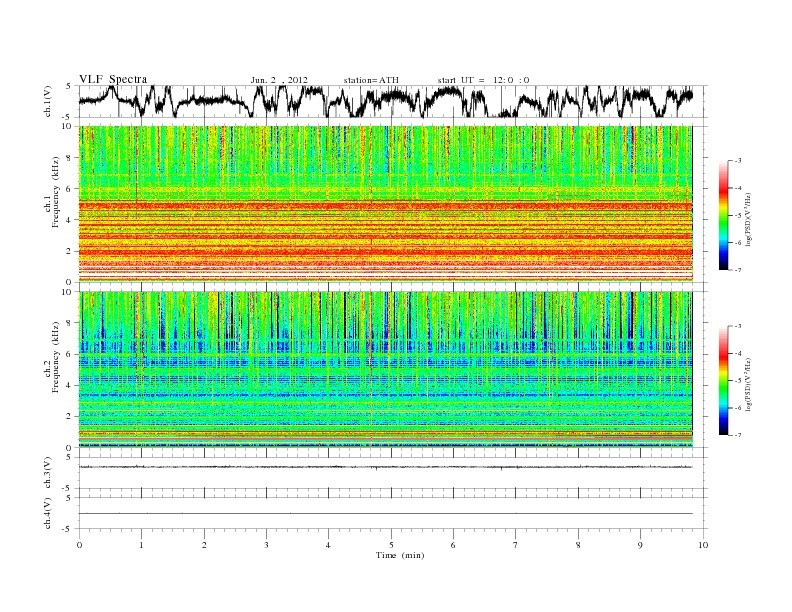
Task: Click the ch.2 spectrogram color scale bar
Action: [x=723, y=380]
